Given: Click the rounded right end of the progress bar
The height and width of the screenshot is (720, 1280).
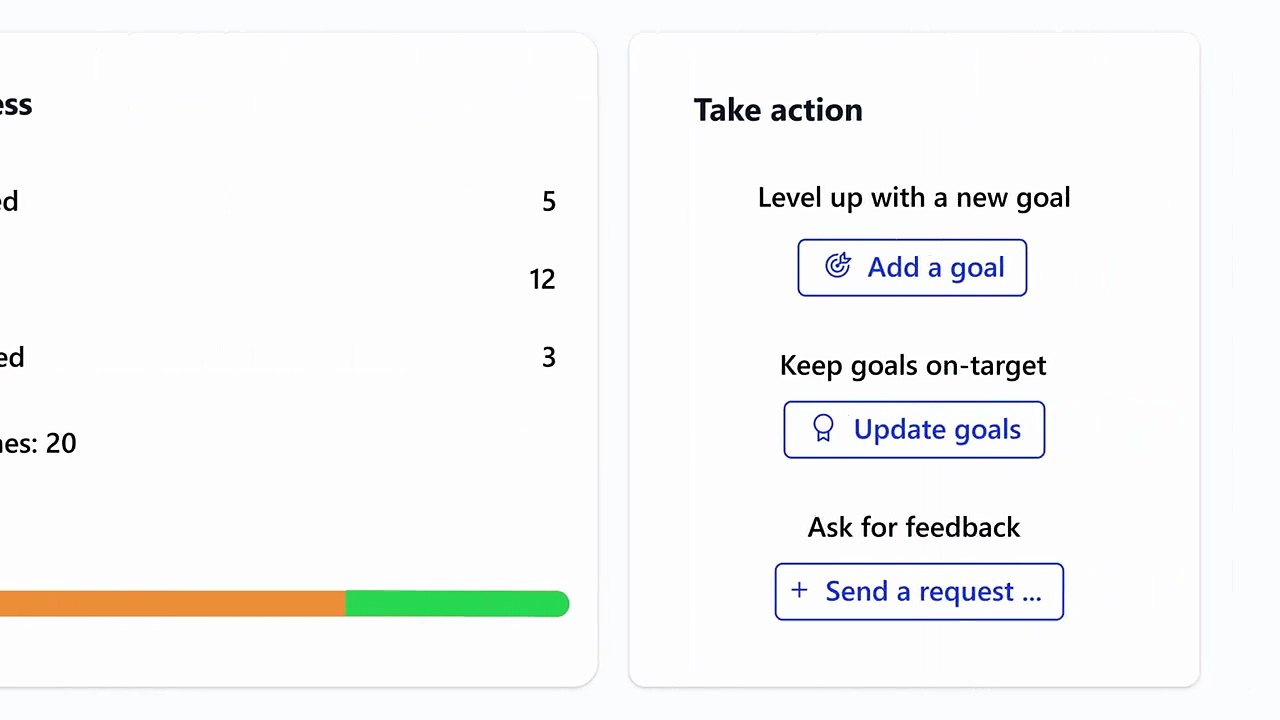Looking at the screenshot, I should [562, 604].
